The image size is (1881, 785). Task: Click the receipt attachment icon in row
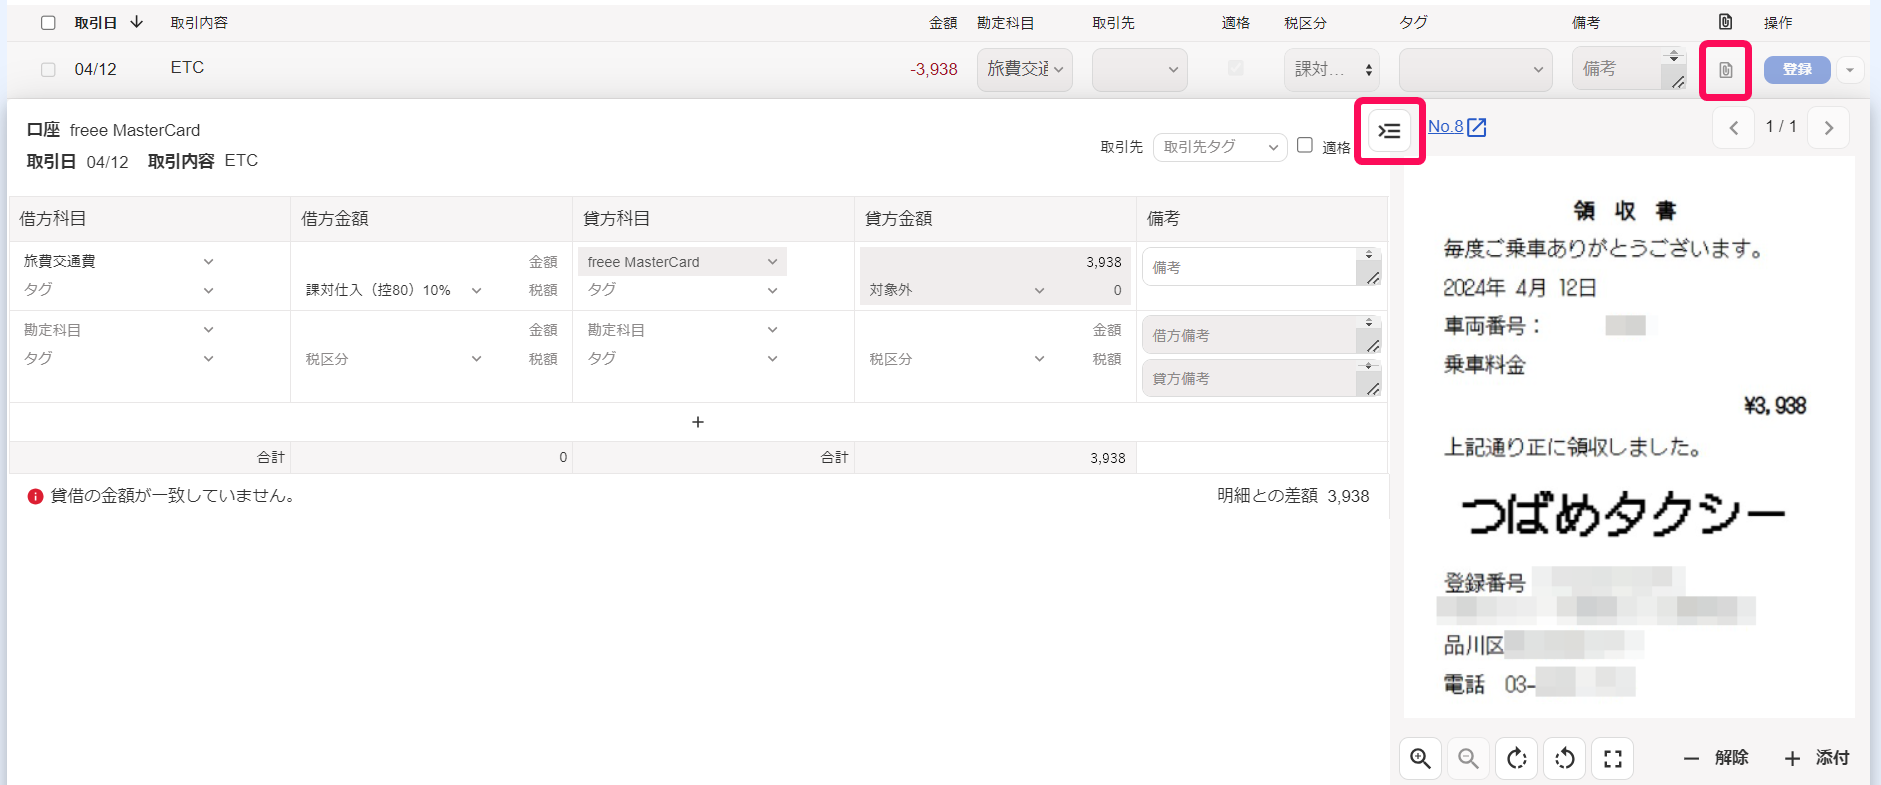point(1725,70)
